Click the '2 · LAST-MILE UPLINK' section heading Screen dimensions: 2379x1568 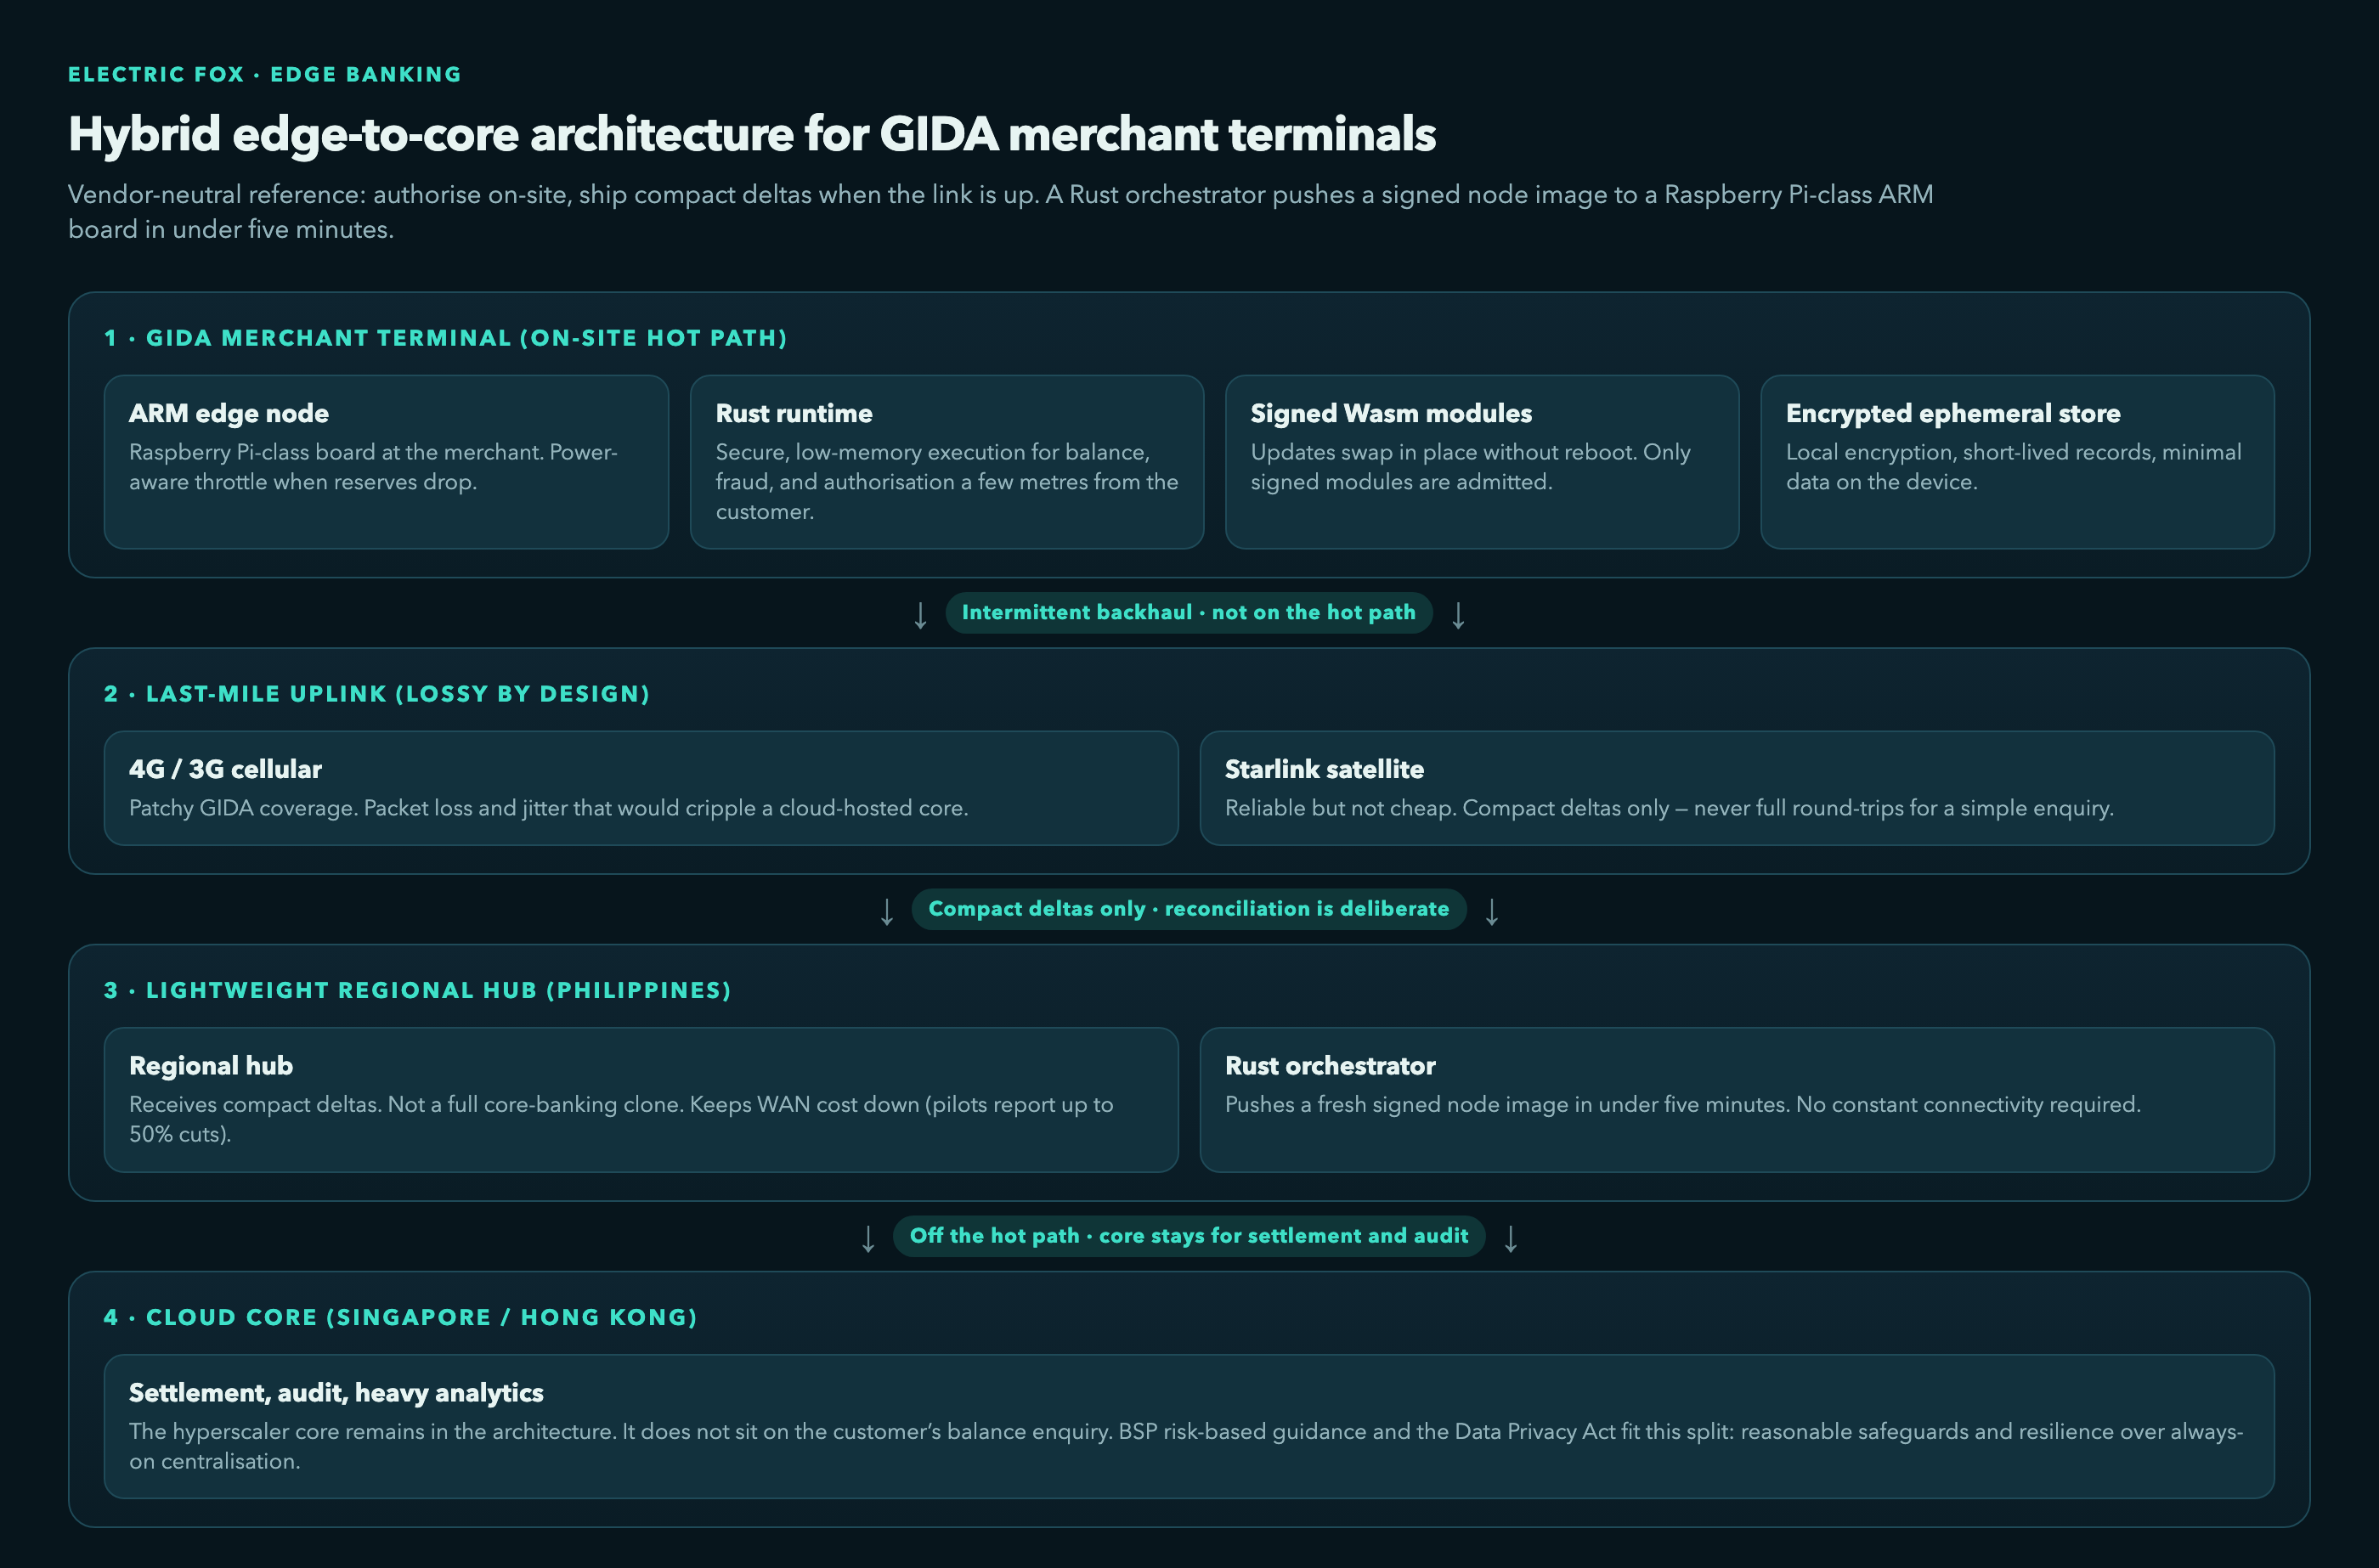click(377, 694)
